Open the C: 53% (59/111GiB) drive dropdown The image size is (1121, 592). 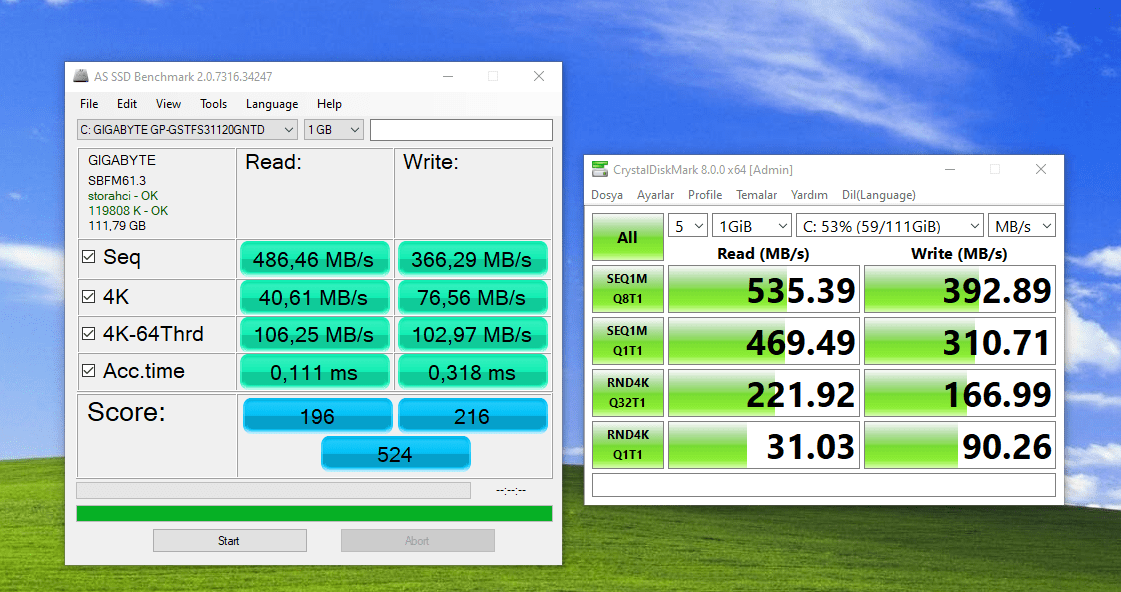coord(889,226)
